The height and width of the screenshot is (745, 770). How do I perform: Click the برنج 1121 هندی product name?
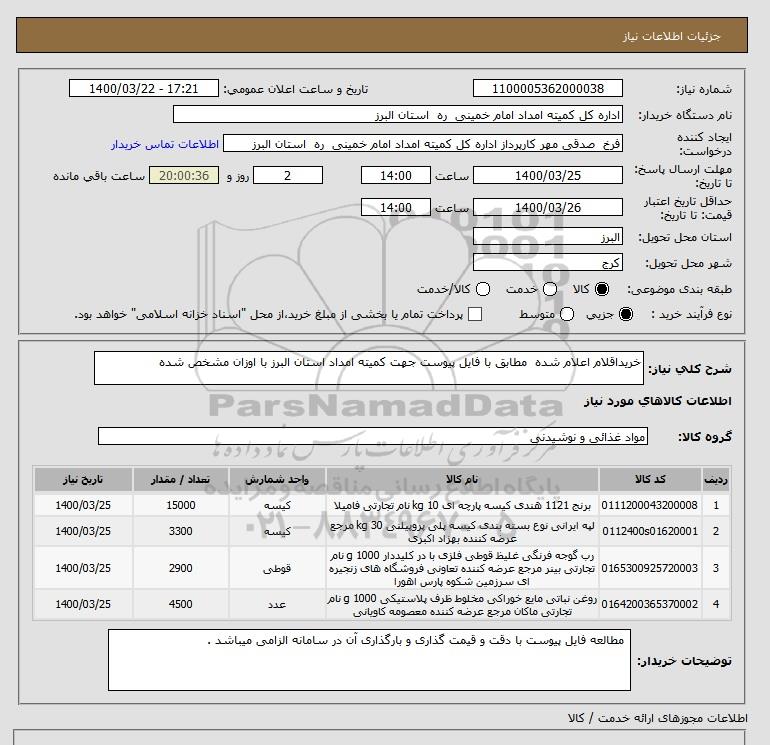[x=462, y=505]
